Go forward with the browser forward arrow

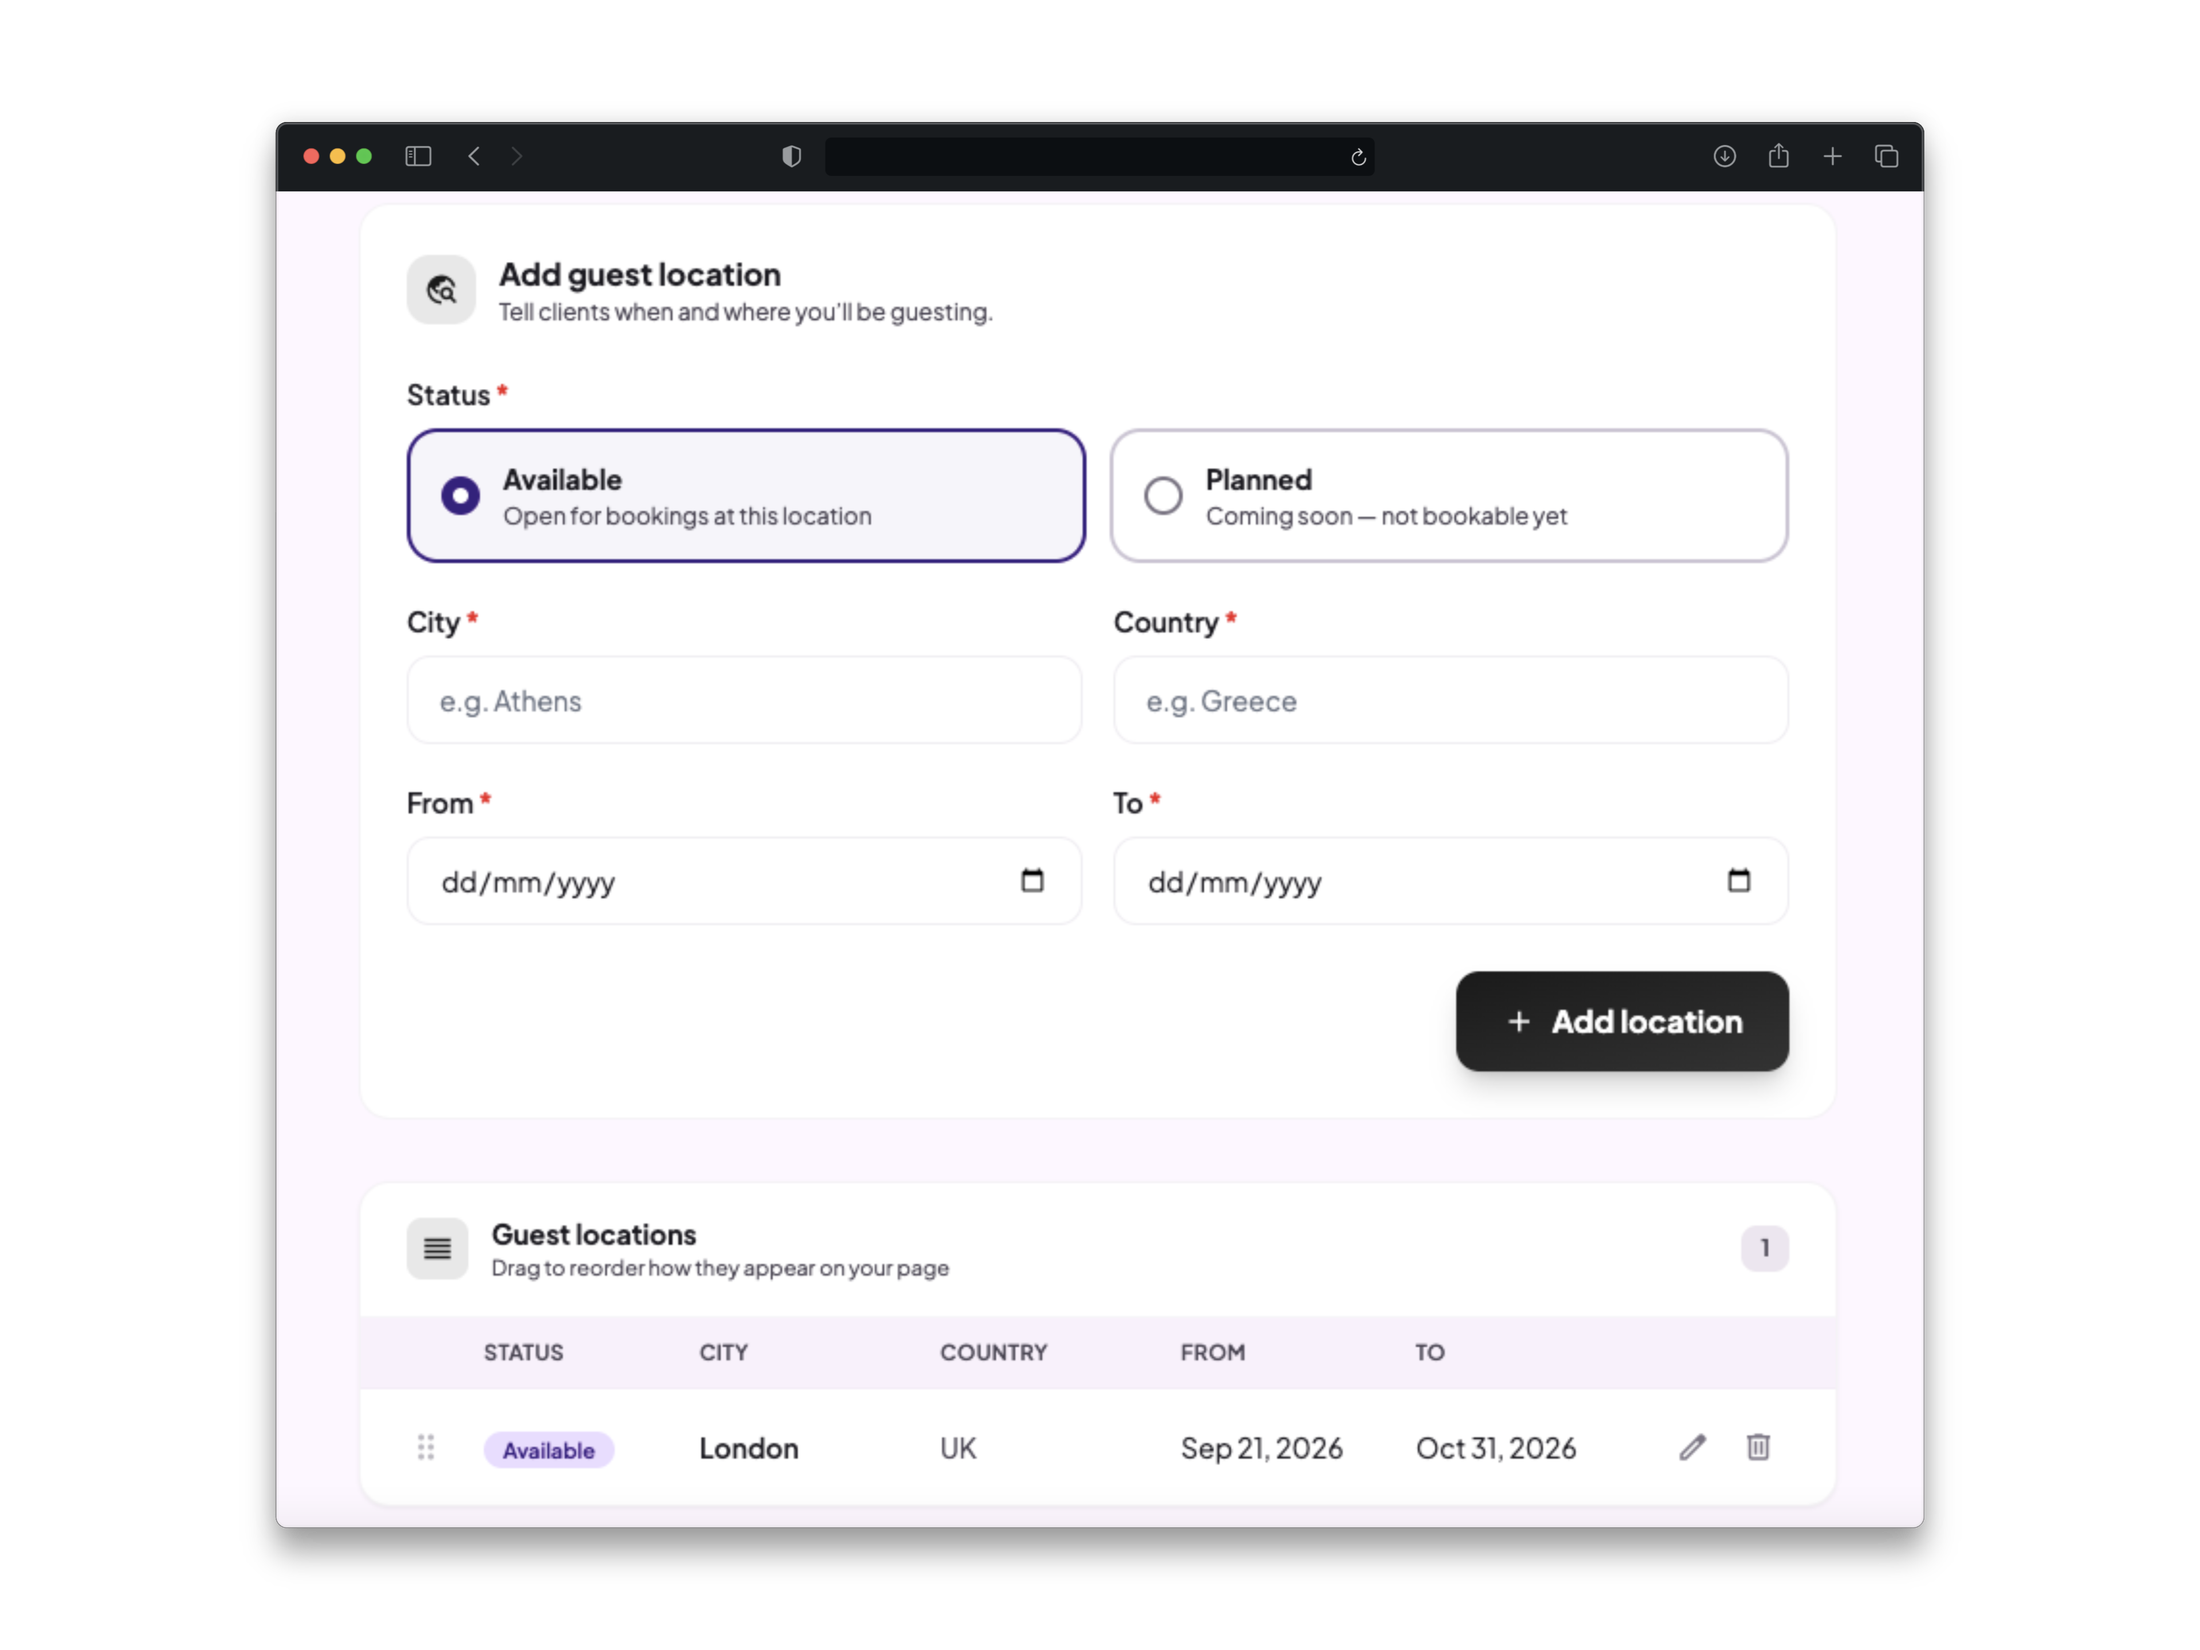(x=516, y=156)
